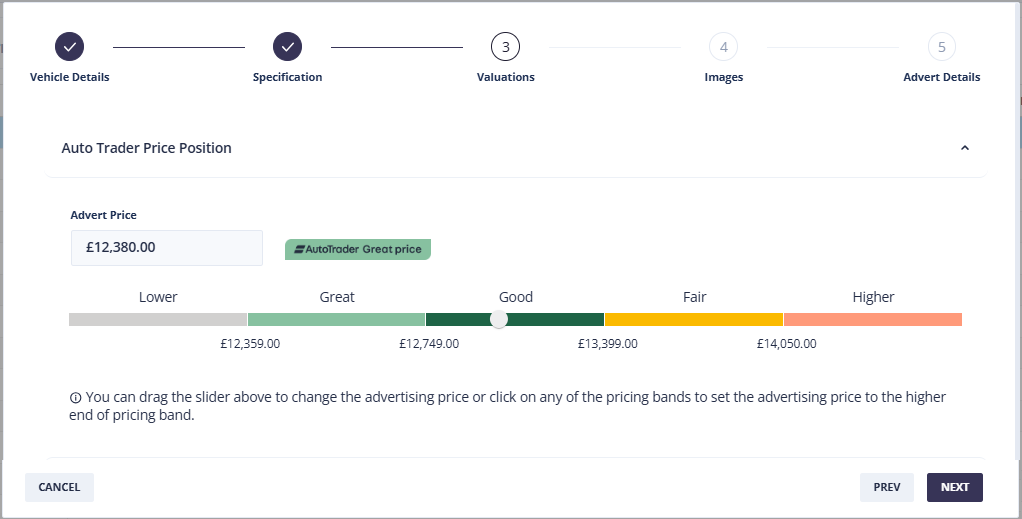Viewport: 1022px width, 519px height.
Task: Open the Images step label
Action: [723, 77]
